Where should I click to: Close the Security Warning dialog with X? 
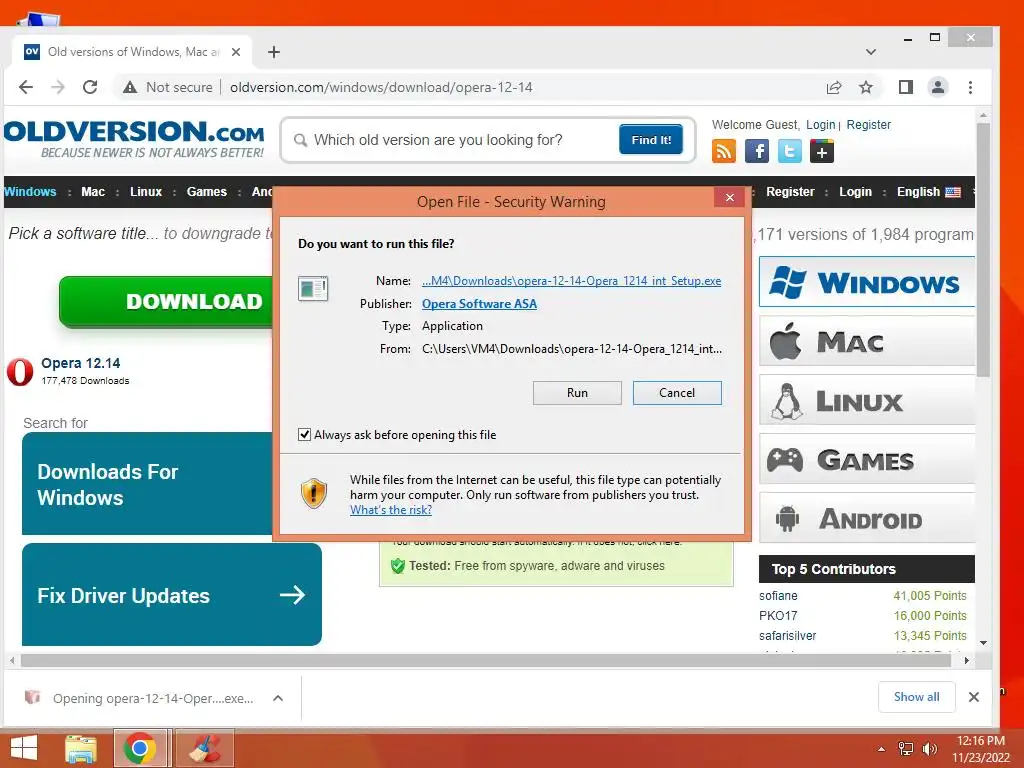[x=729, y=197]
